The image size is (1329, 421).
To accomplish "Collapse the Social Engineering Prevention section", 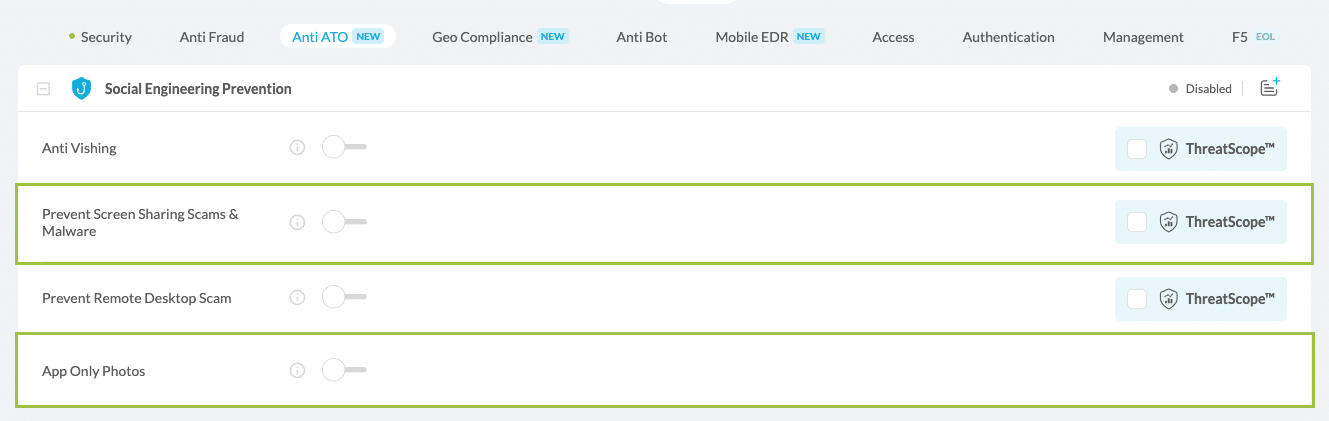I will tap(43, 89).
